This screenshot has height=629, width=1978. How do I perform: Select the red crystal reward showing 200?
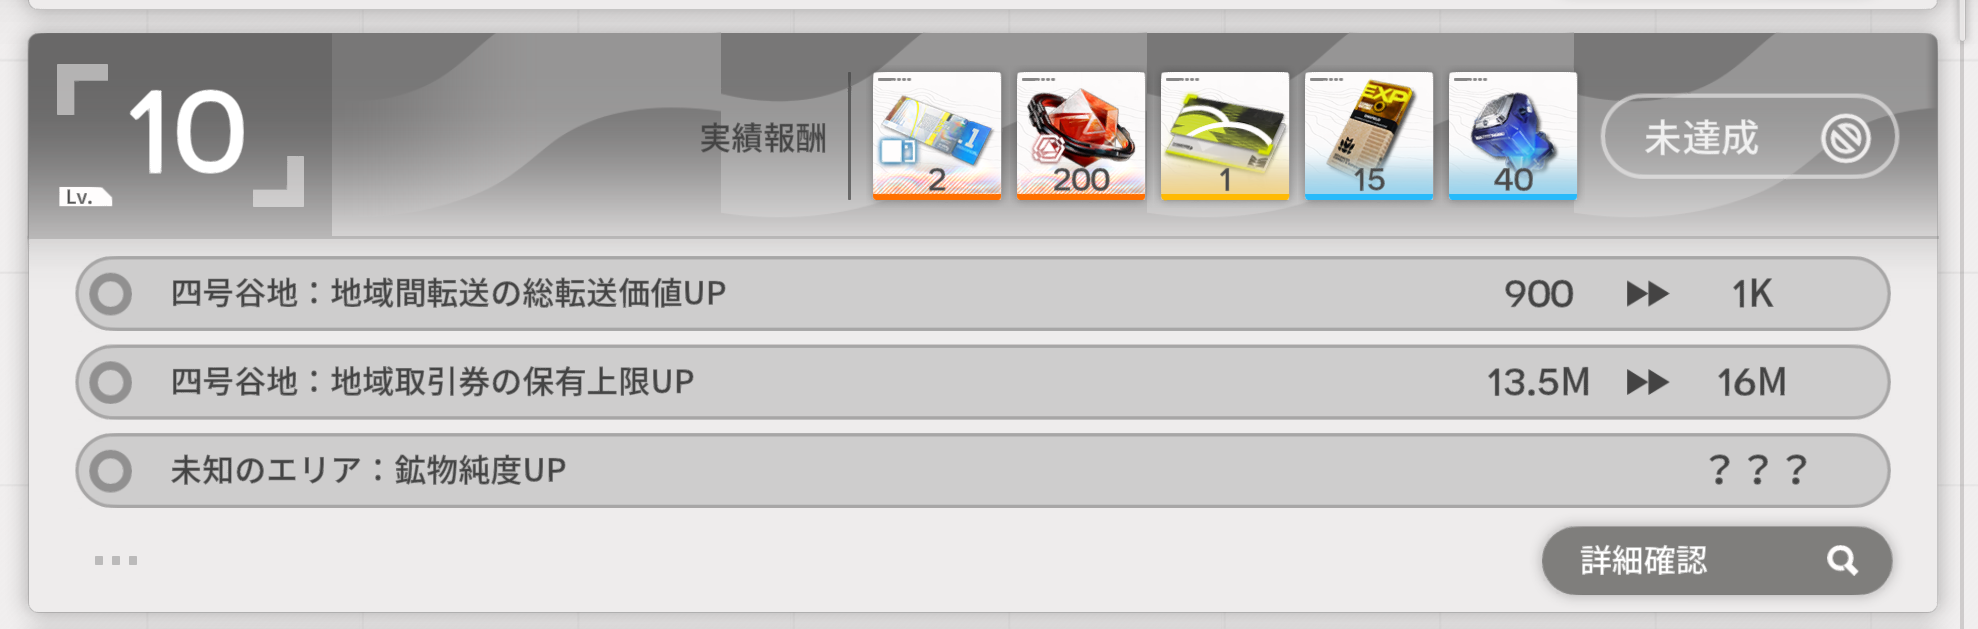tap(1080, 135)
